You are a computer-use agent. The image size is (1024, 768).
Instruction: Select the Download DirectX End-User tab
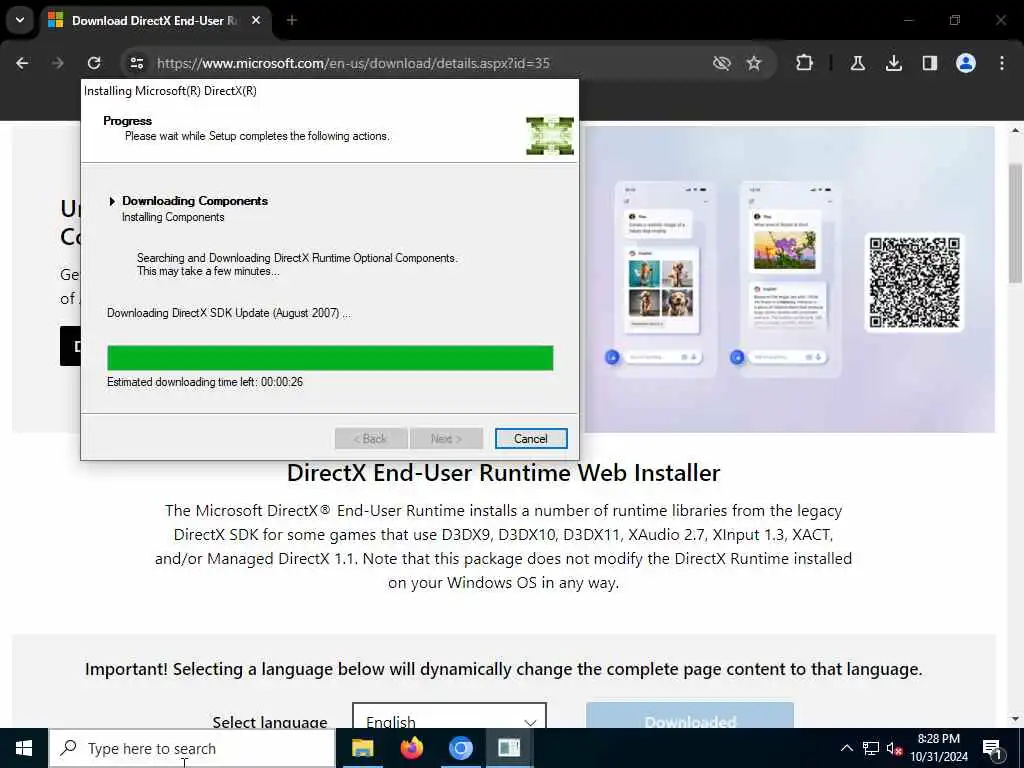pos(155,21)
